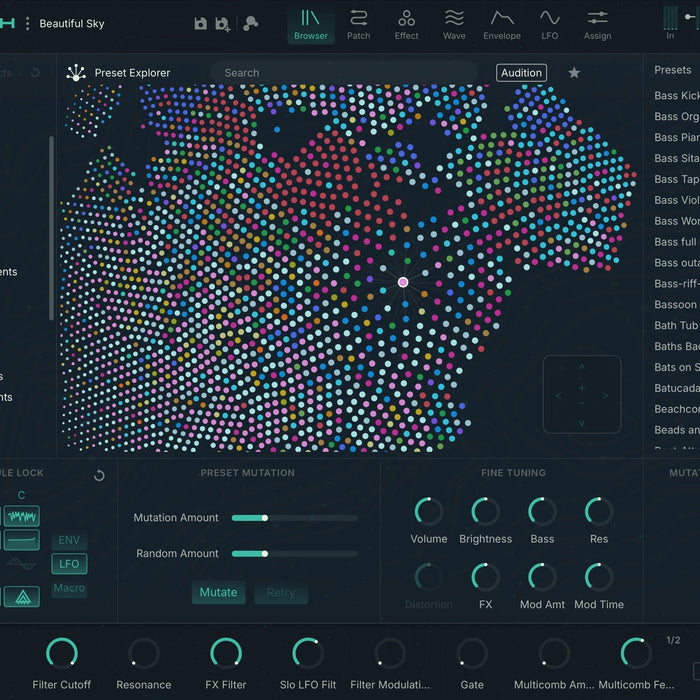
Task: Toggle the triangle logo module lock button
Action: click(22, 596)
